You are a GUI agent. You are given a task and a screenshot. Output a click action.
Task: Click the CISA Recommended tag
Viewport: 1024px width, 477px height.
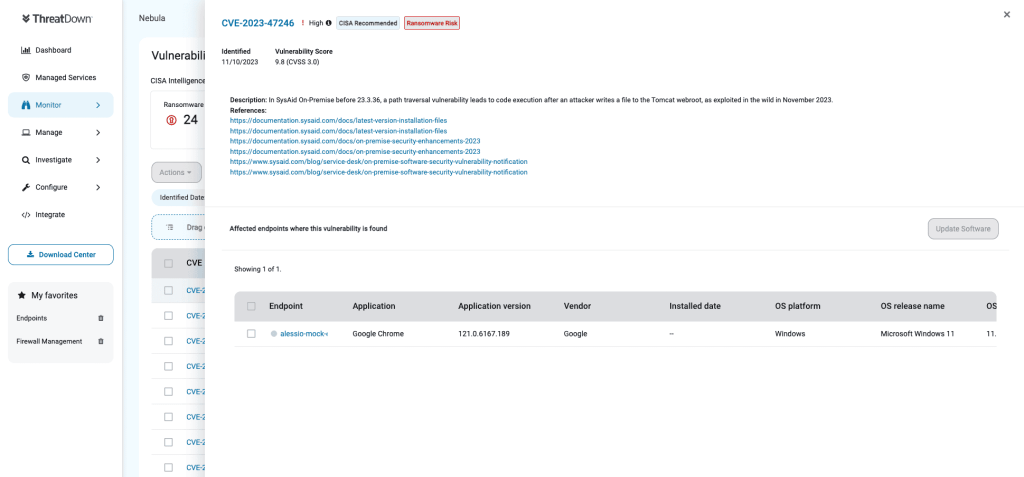[368, 23]
